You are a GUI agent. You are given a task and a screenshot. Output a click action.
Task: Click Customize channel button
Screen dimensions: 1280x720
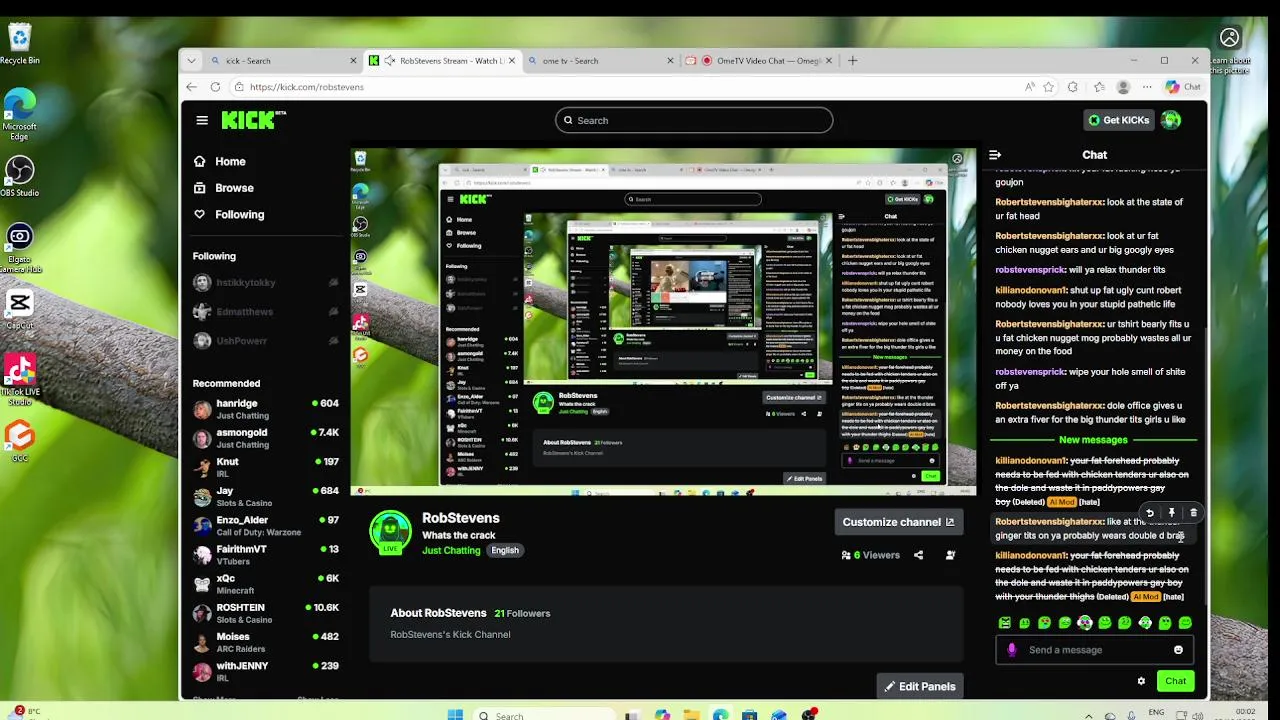(x=898, y=522)
